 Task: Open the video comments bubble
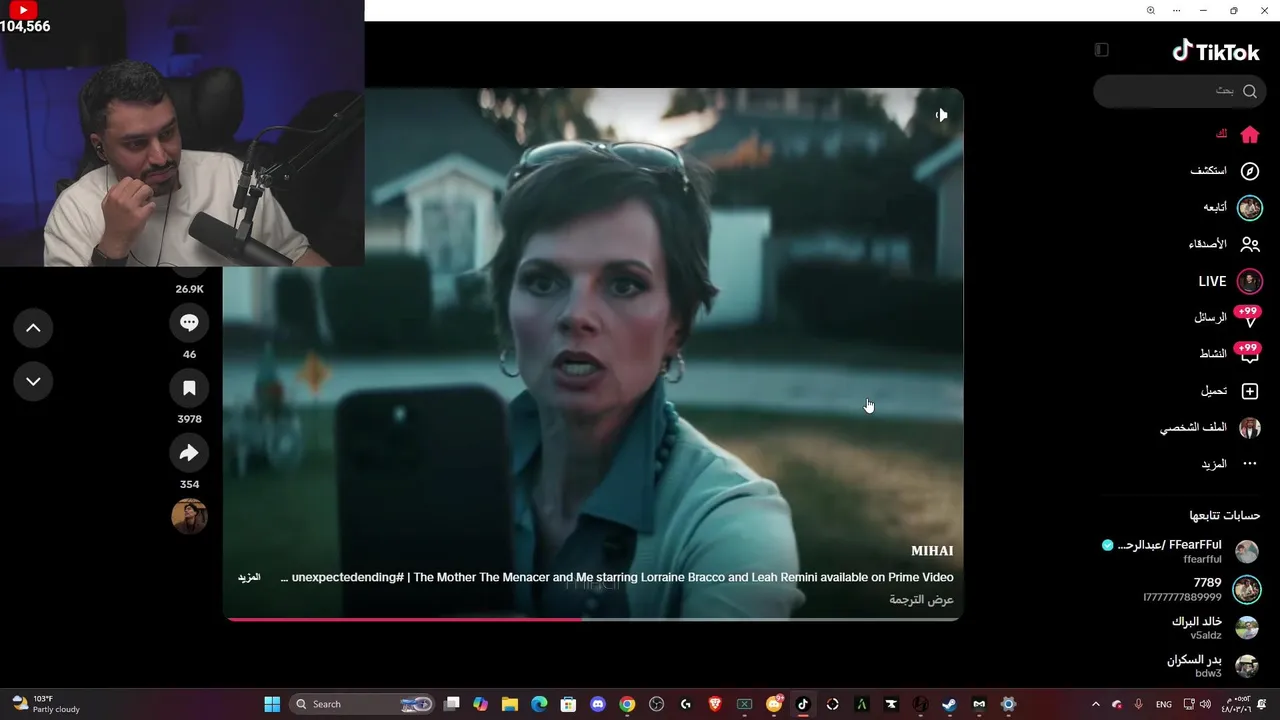pyautogui.click(x=189, y=323)
